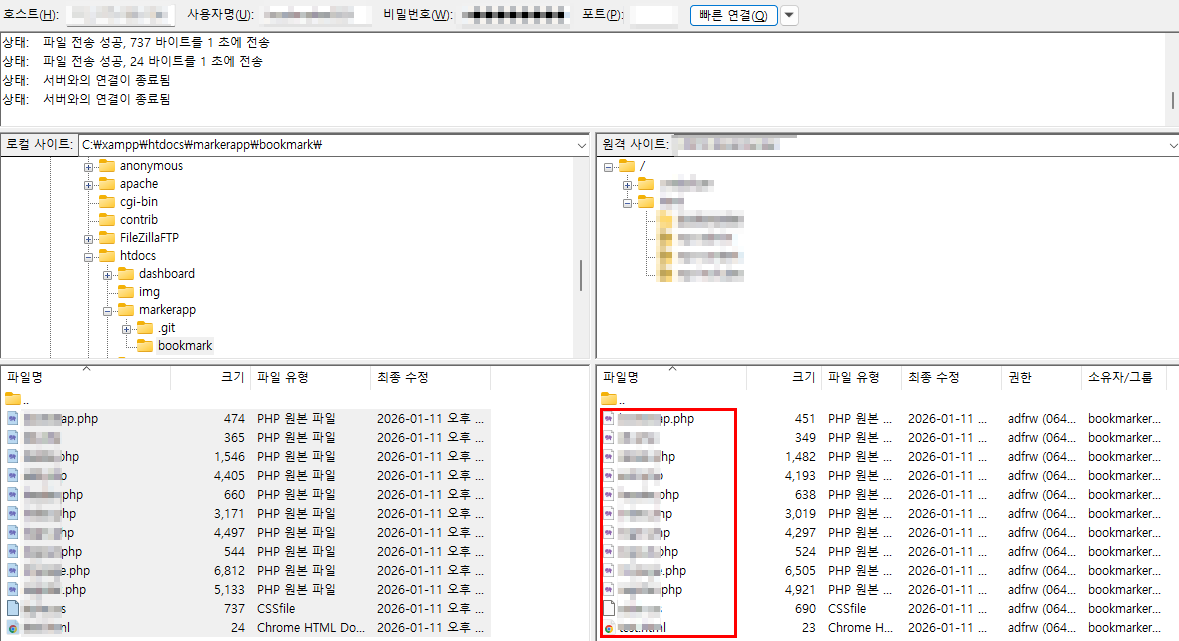Select the CSSfile icon in local file list

[x=13, y=608]
